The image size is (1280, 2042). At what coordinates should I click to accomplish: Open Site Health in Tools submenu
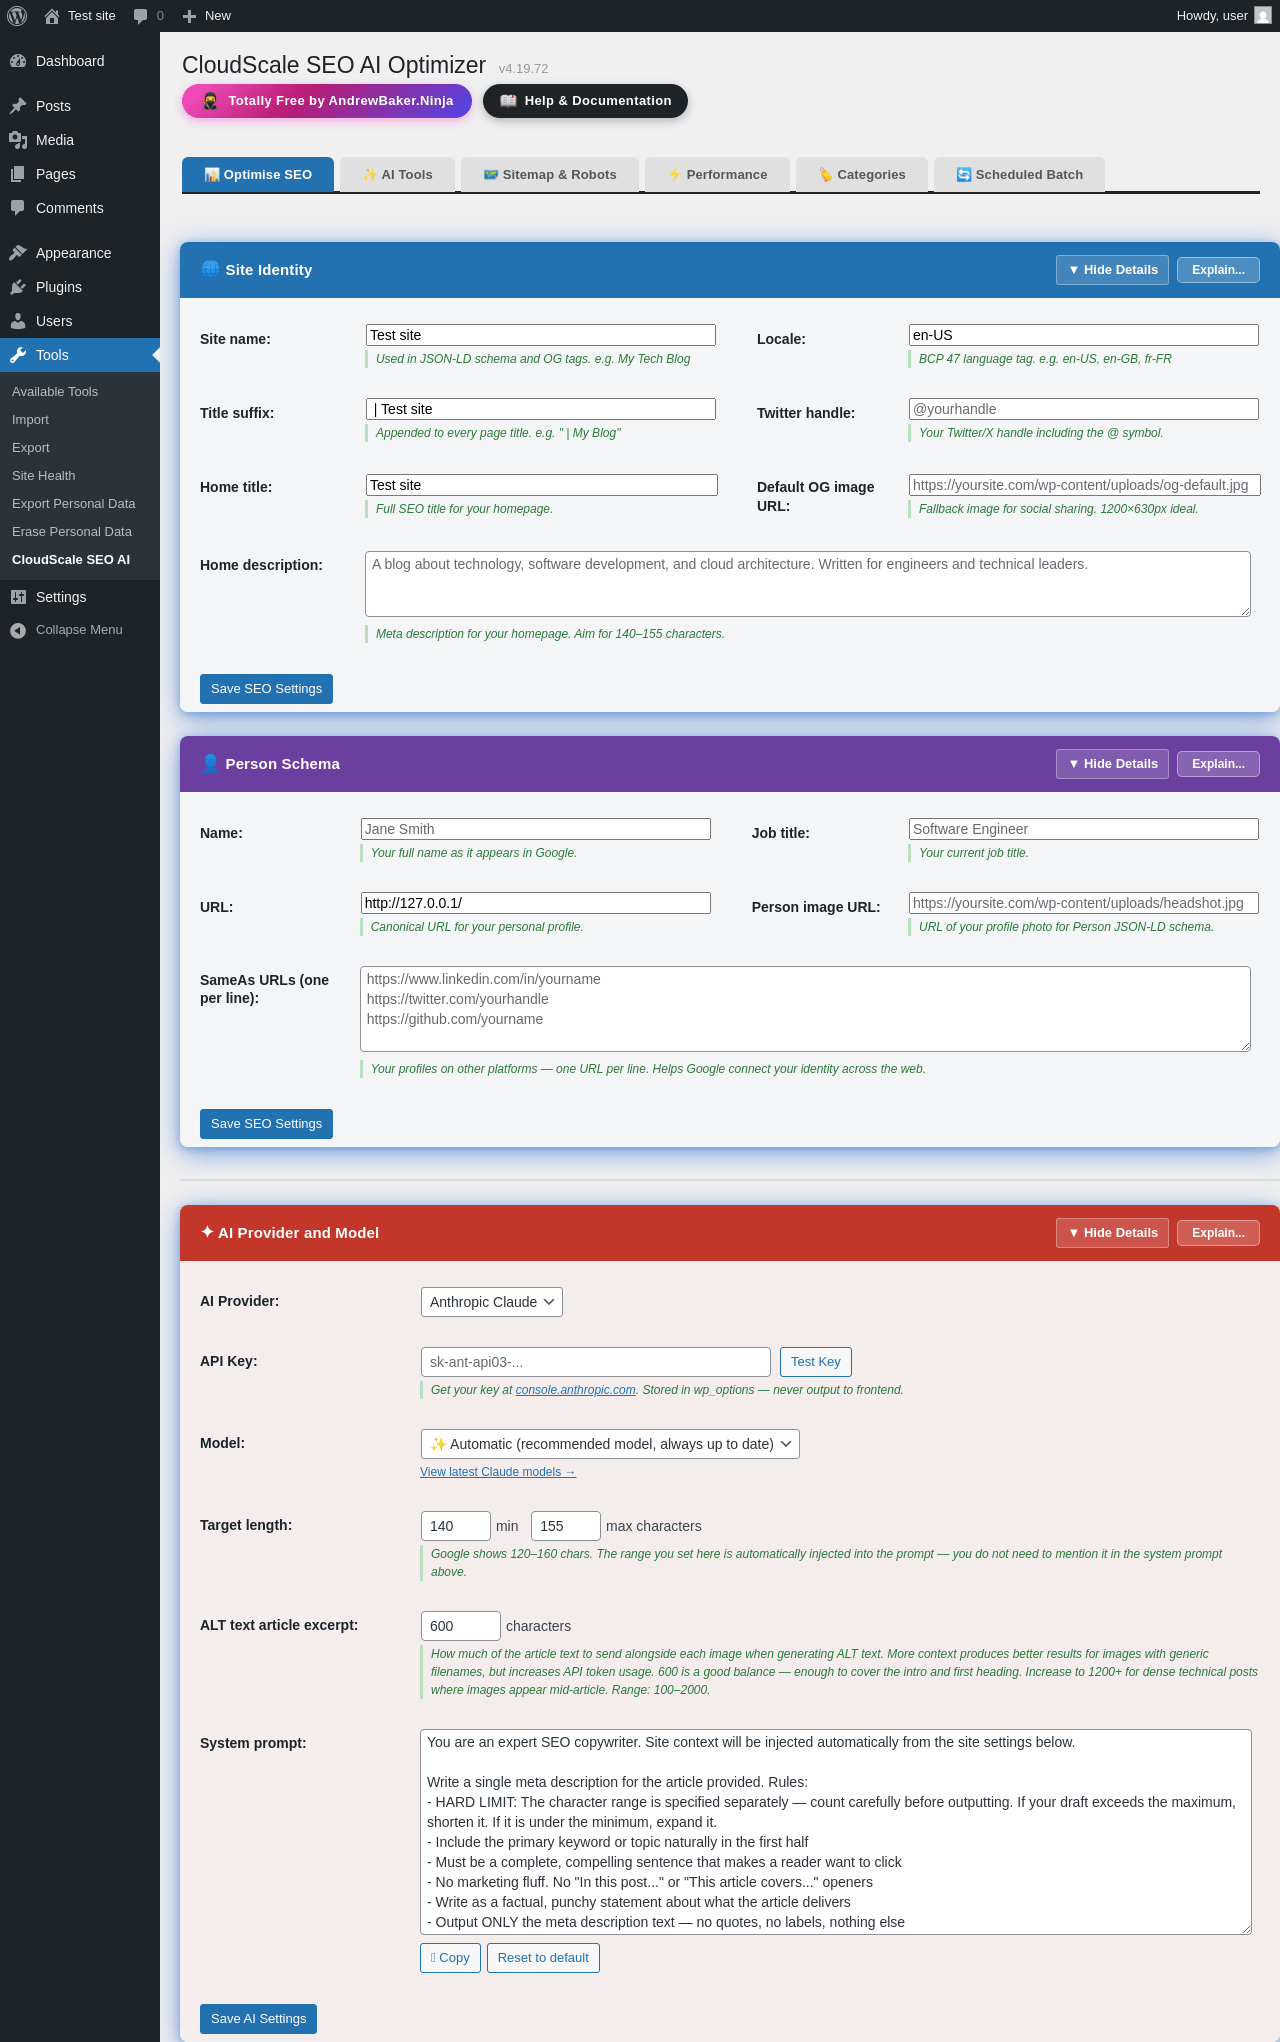pos(44,476)
